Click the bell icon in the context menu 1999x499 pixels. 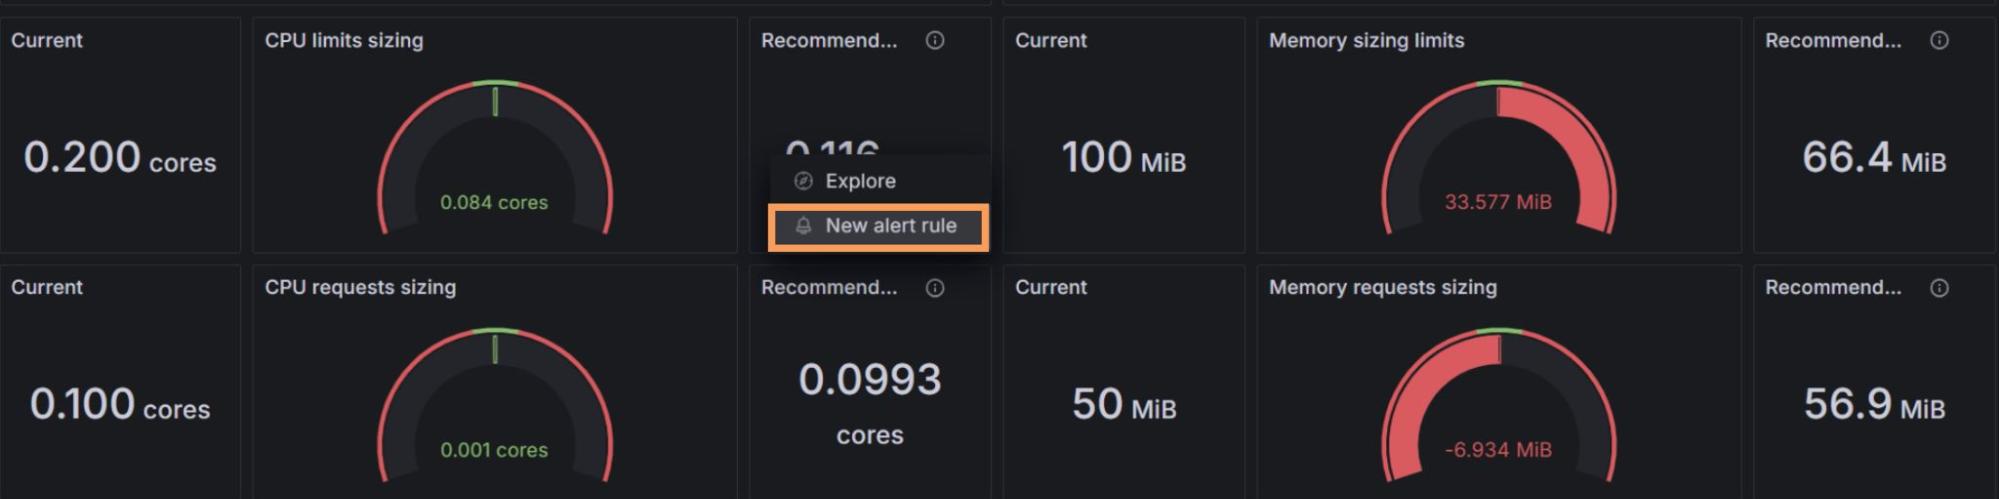pyautogui.click(x=803, y=226)
